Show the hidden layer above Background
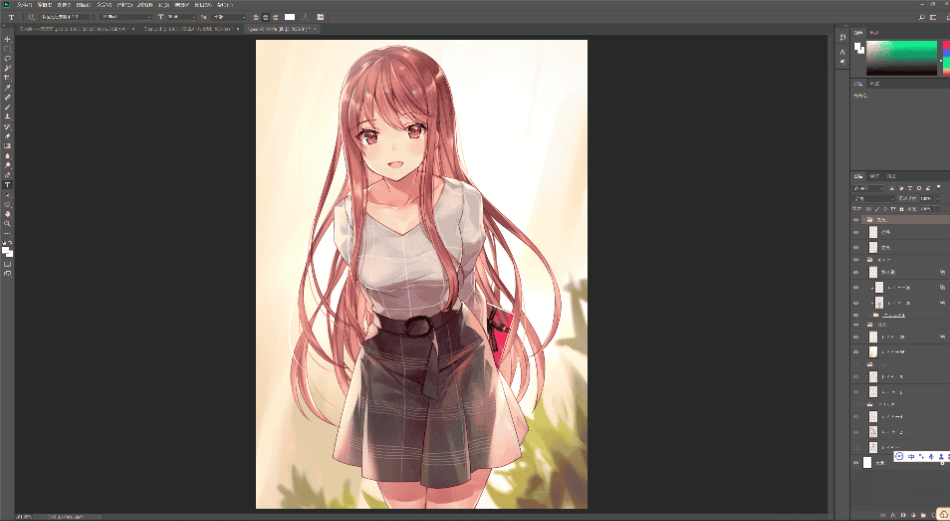This screenshot has width=950, height=521. (856, 448)
